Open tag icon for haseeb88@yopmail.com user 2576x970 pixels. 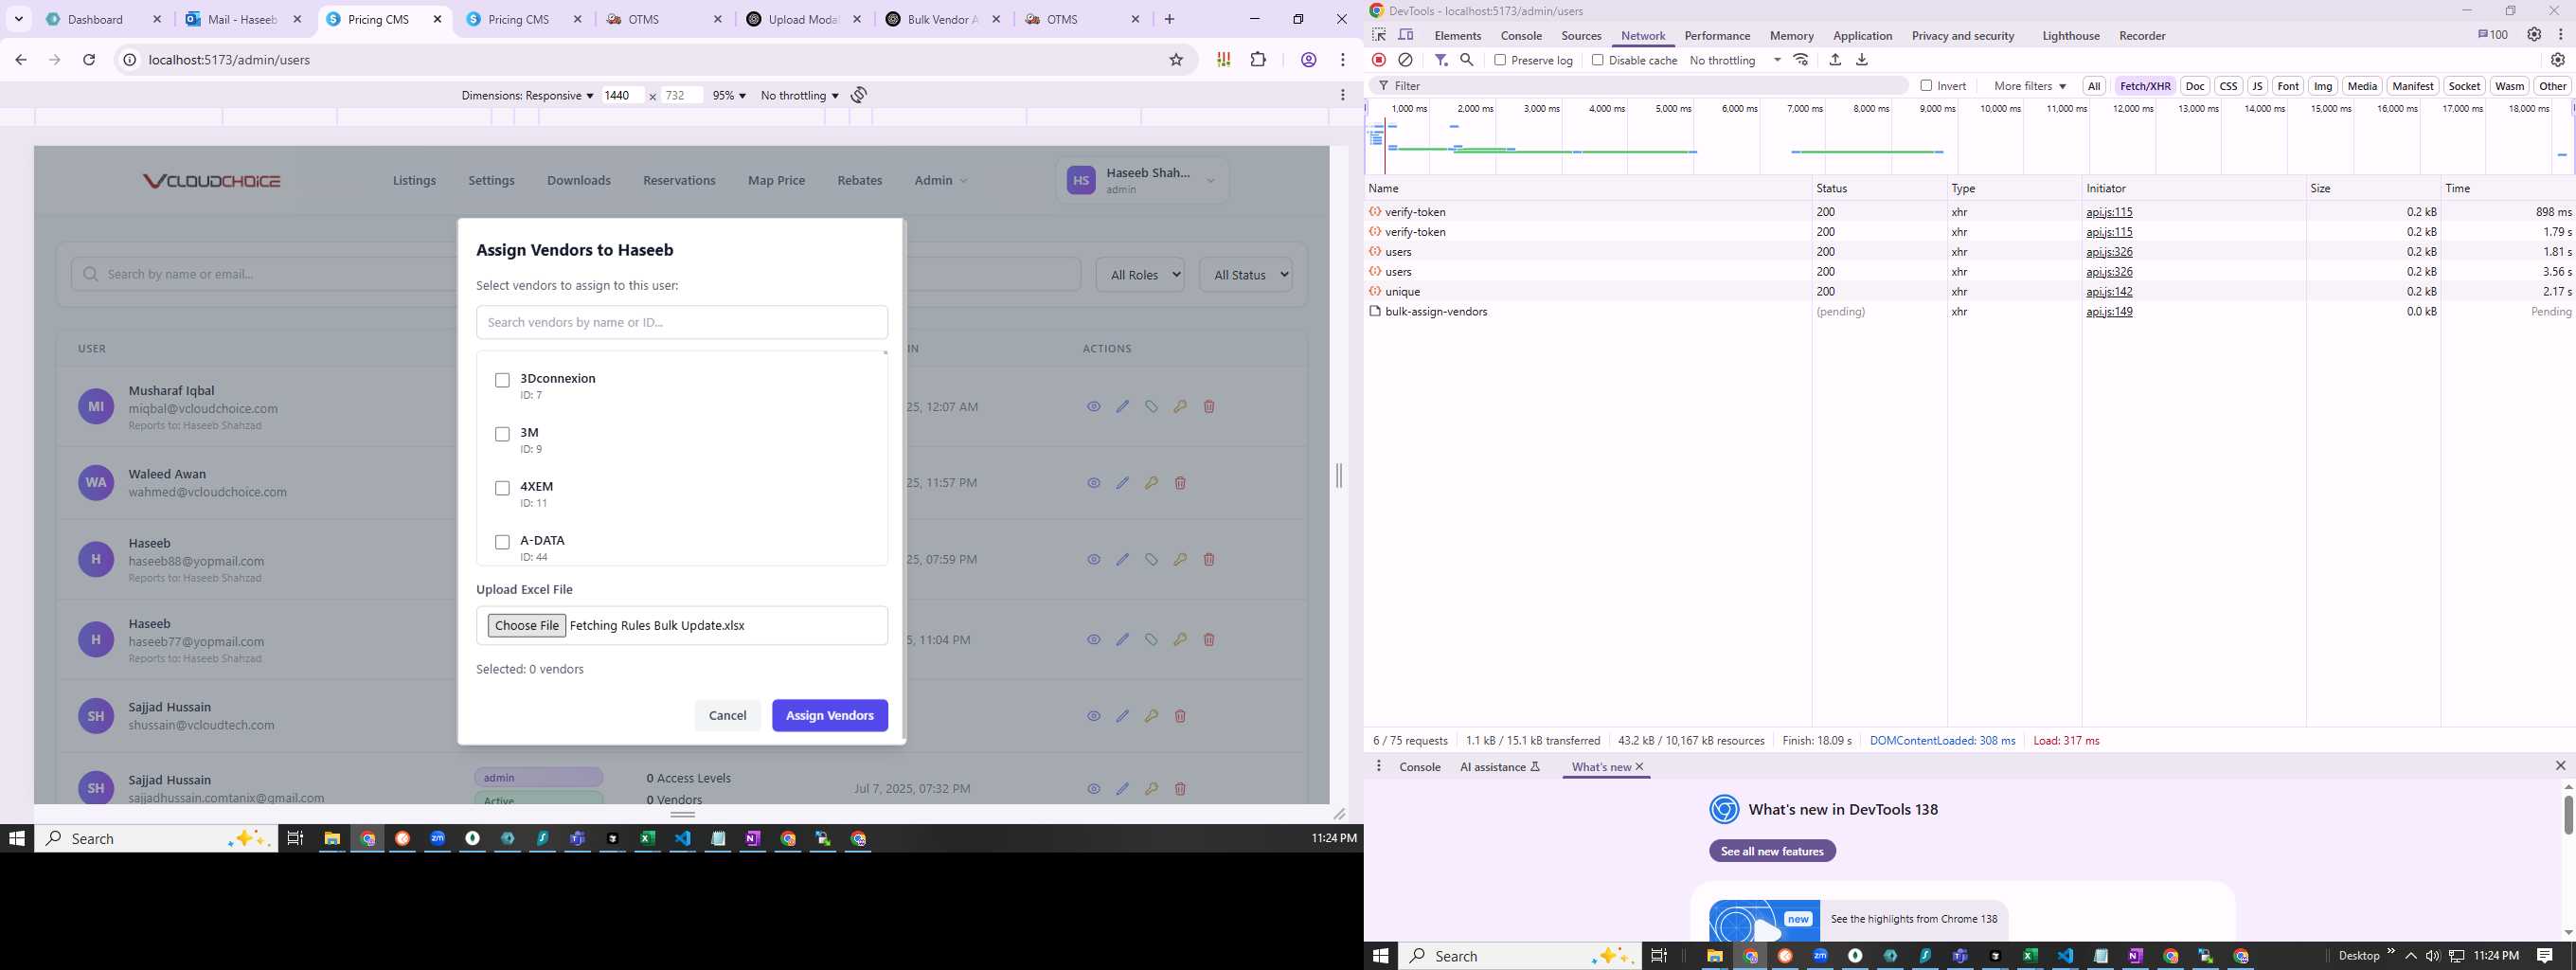pyautogui.click(x=1152, y=560)
